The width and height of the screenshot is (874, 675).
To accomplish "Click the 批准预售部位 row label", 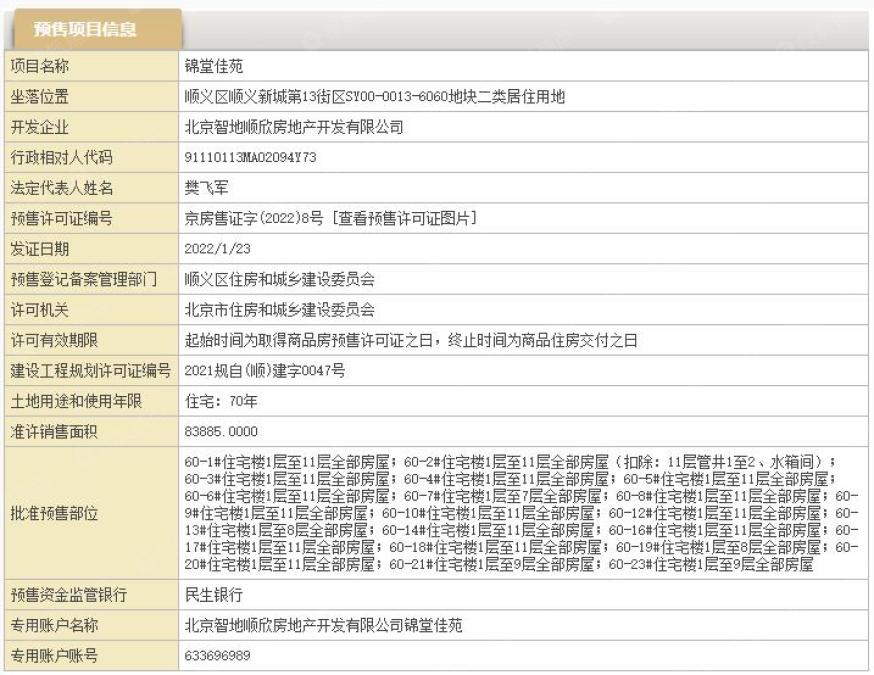I will (x=55, y=513).
